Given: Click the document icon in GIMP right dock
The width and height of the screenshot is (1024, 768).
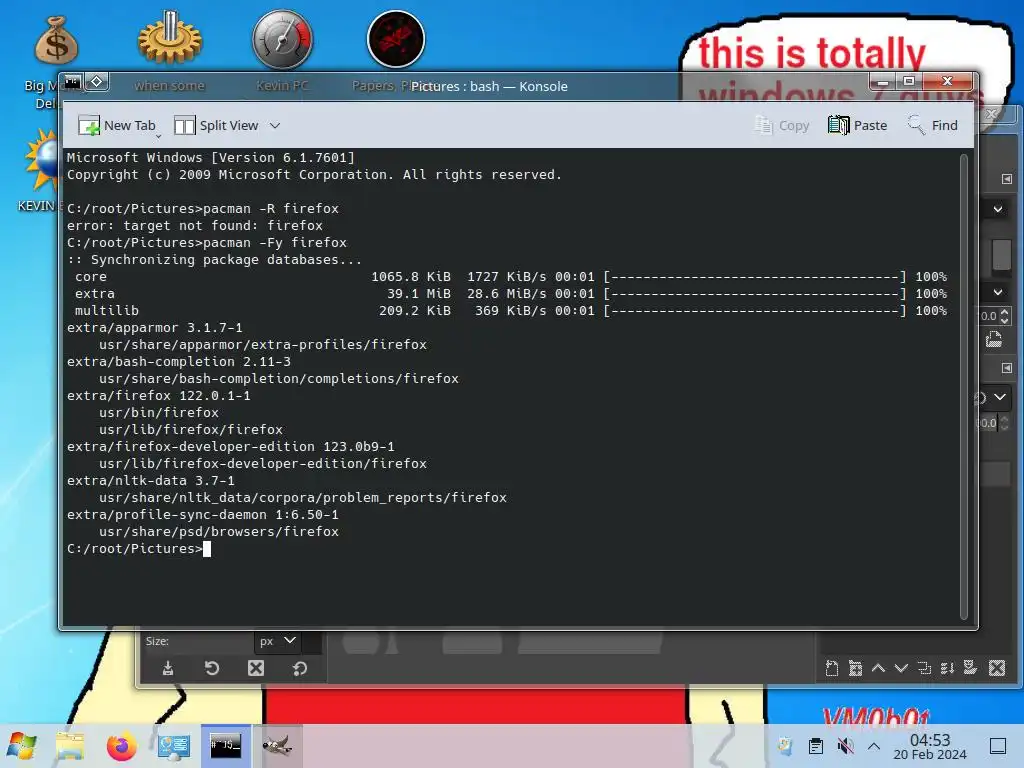Looking at the screenshot, I should (x=994, y=340).
